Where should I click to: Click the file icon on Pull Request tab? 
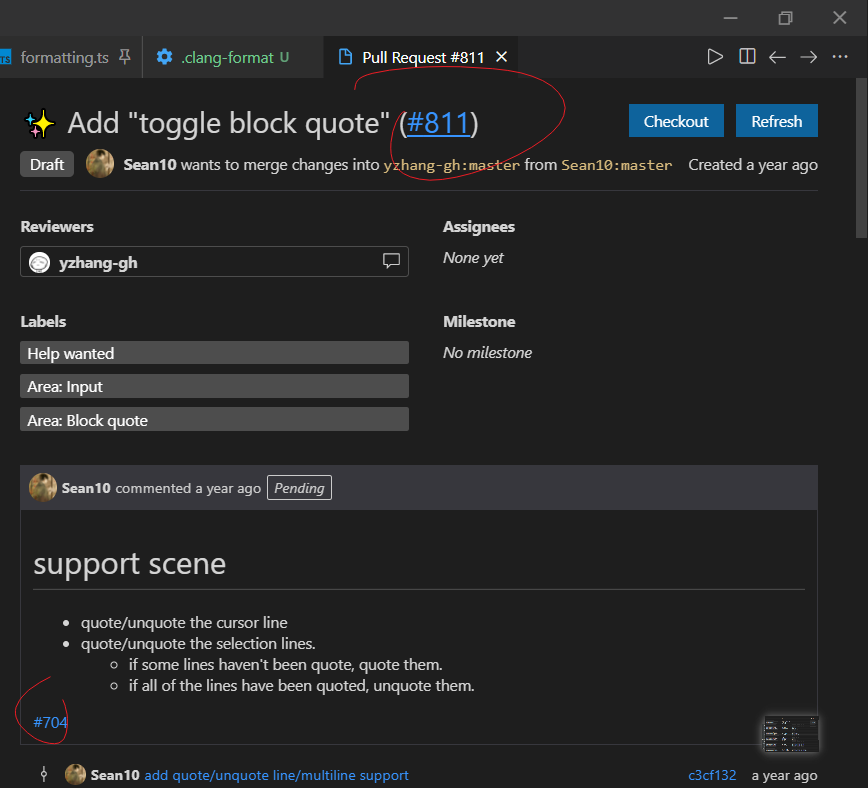pyautogui.click(x=345, y=57)
